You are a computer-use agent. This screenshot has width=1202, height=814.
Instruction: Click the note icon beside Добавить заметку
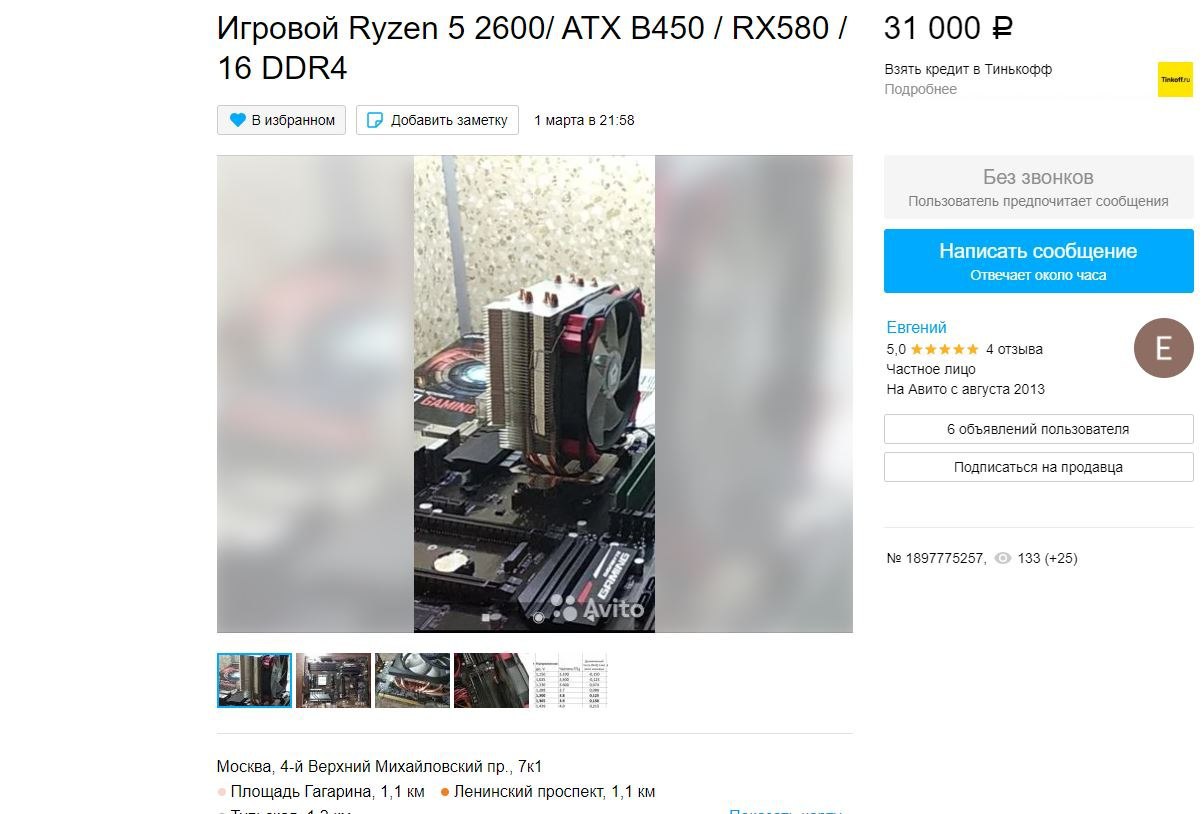[x=375, y=120]
